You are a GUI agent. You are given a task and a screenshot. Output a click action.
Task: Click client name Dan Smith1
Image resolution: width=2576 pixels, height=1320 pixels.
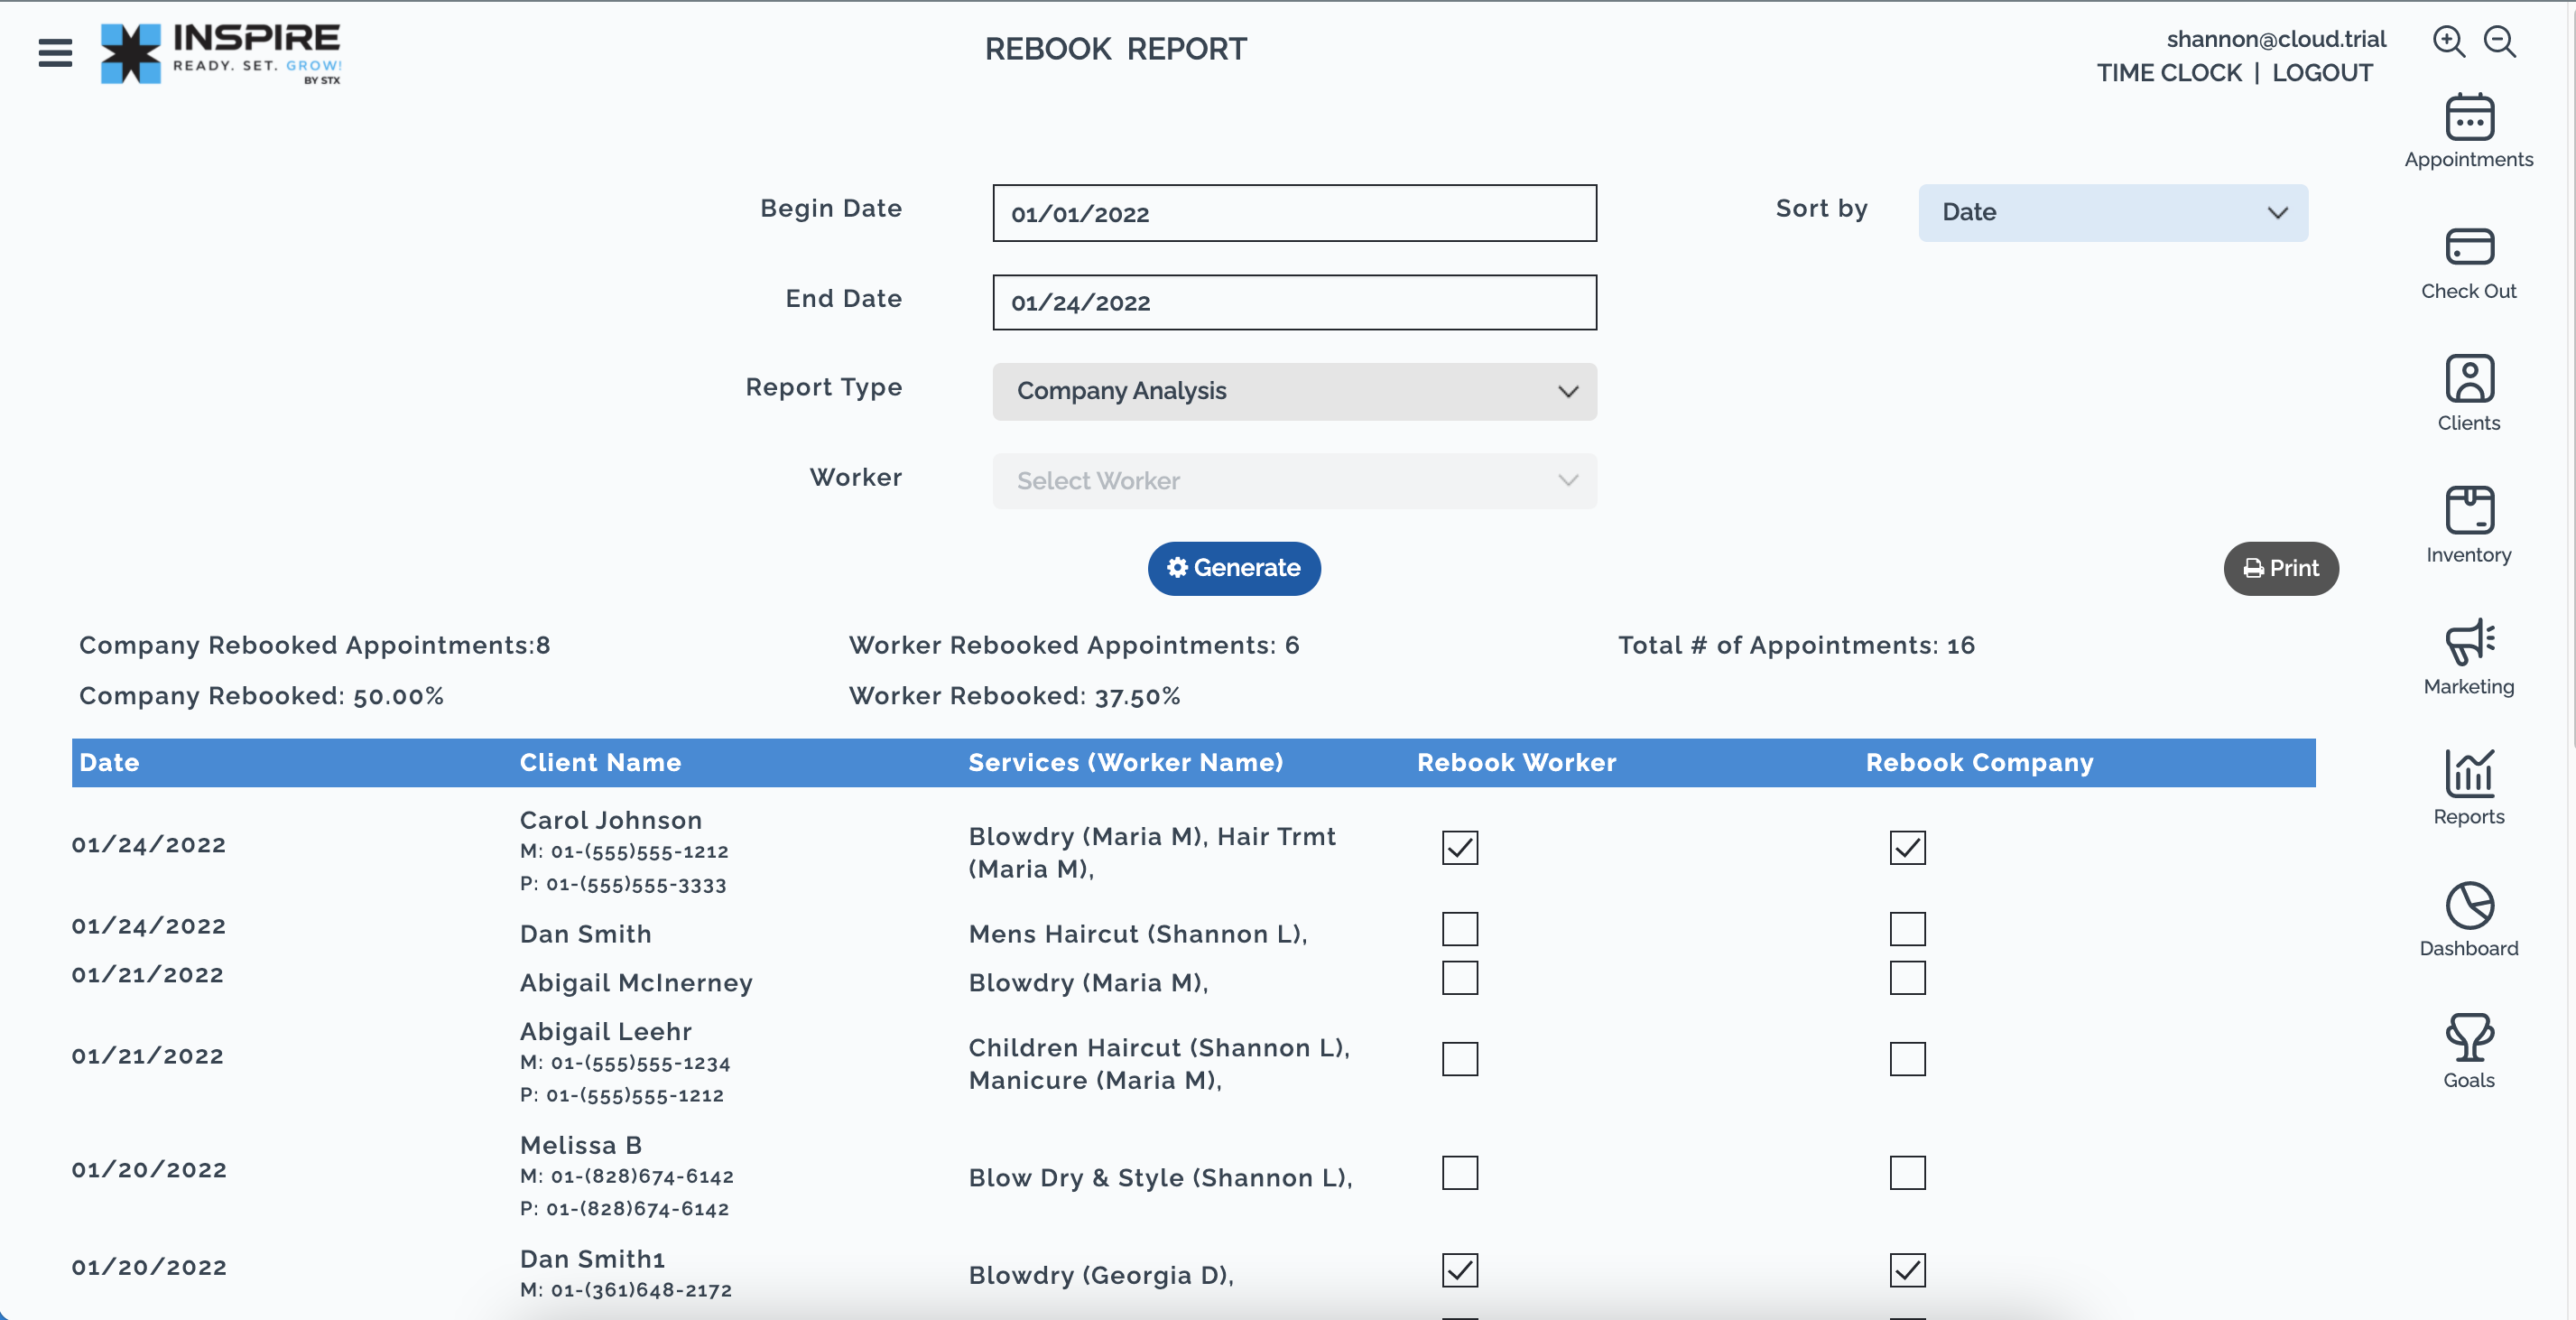pyautogui.click(x=592, y=1259)
